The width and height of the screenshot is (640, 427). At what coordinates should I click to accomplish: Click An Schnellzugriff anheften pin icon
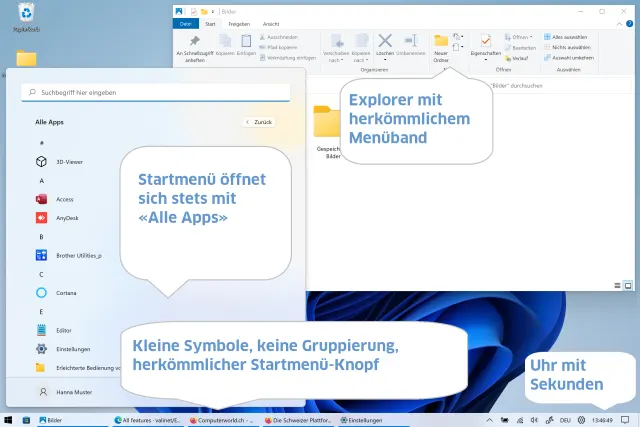click(195, 41)
